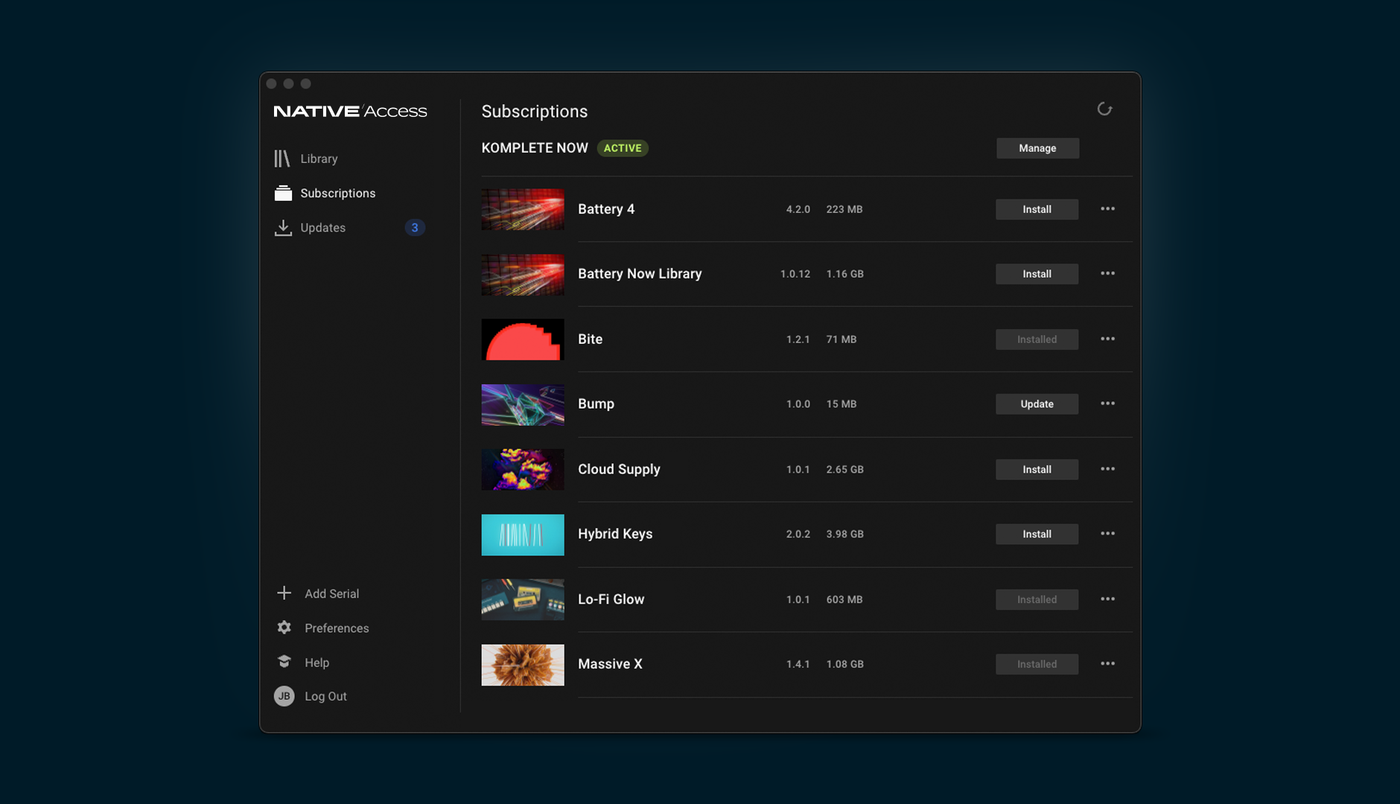
Task: Choose Add Serial in the sidebar
Action: pyautogui.click(x=332, y=593)
